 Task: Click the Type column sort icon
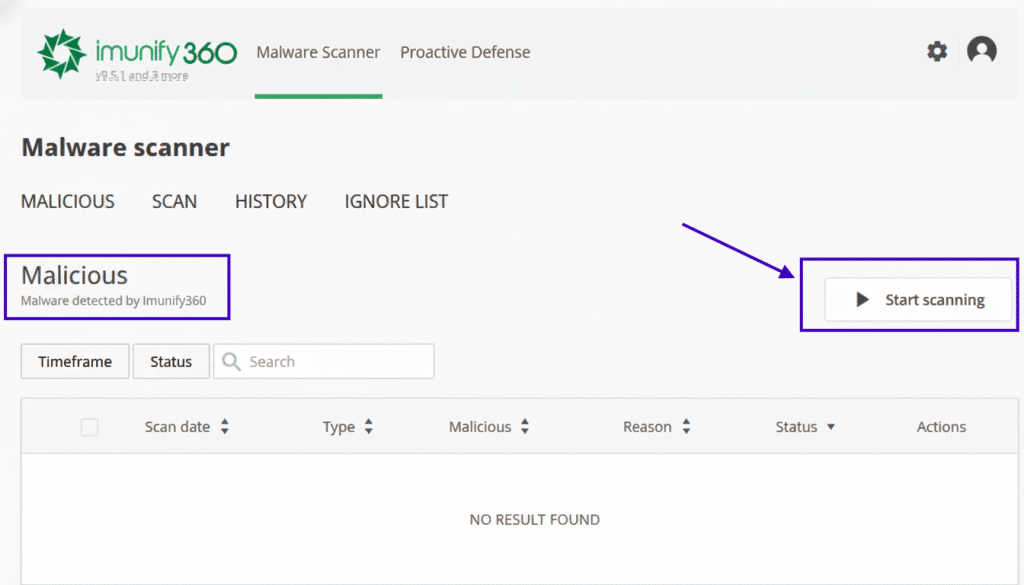click(x=367, y=426)
